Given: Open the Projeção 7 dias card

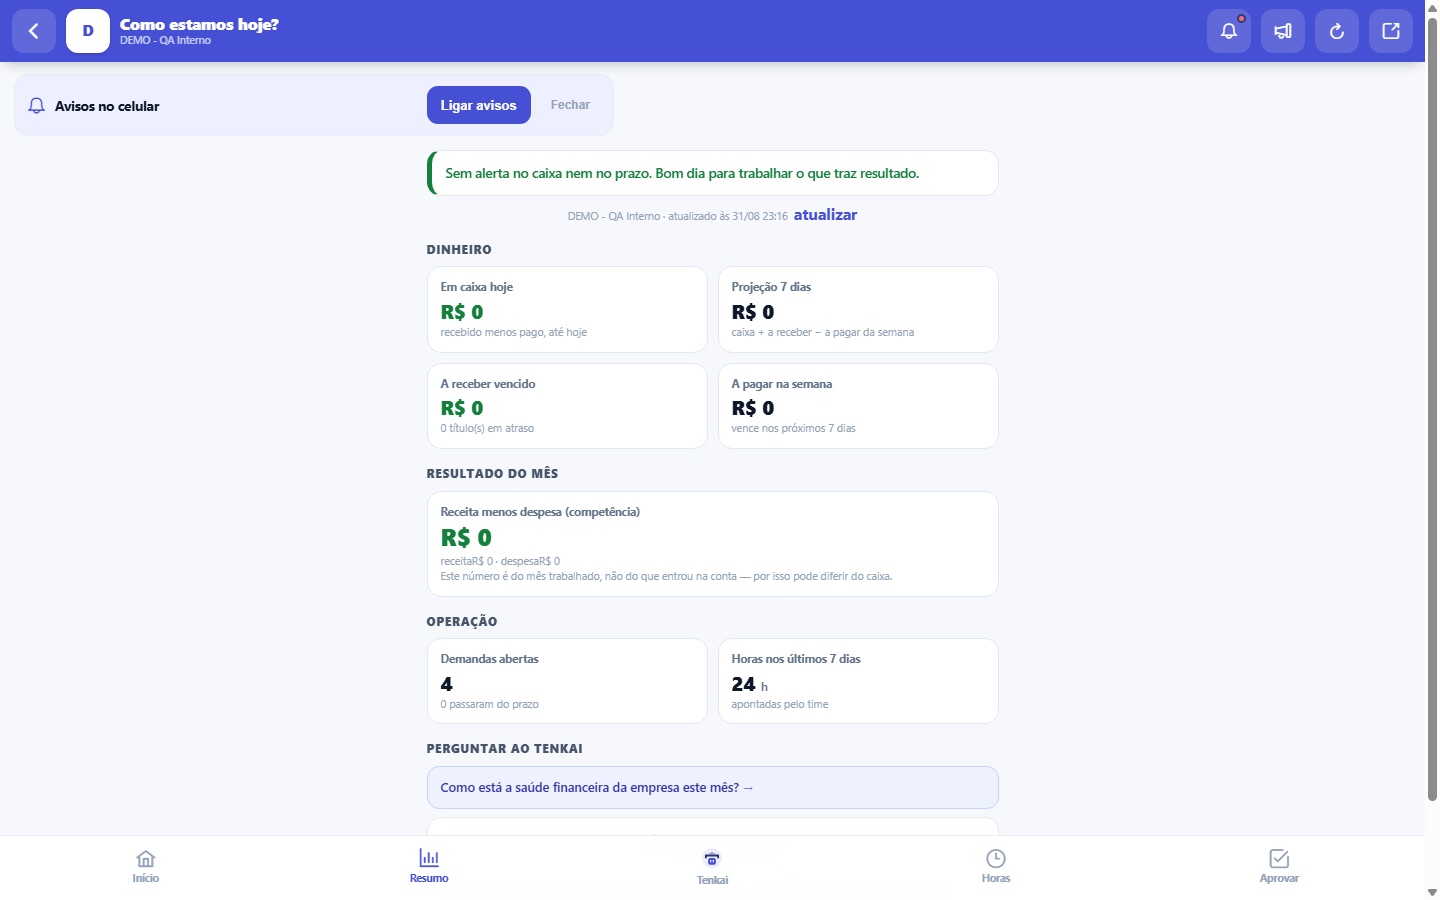Looking at the screenshot, I should click(x=858, y=310).
